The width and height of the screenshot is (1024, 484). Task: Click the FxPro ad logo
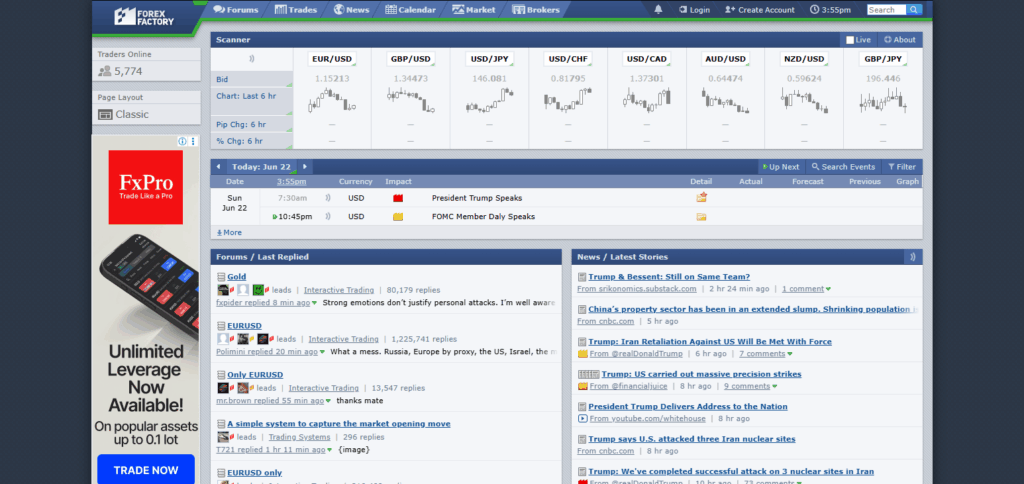pyautogui.click(x=146, y=187)
